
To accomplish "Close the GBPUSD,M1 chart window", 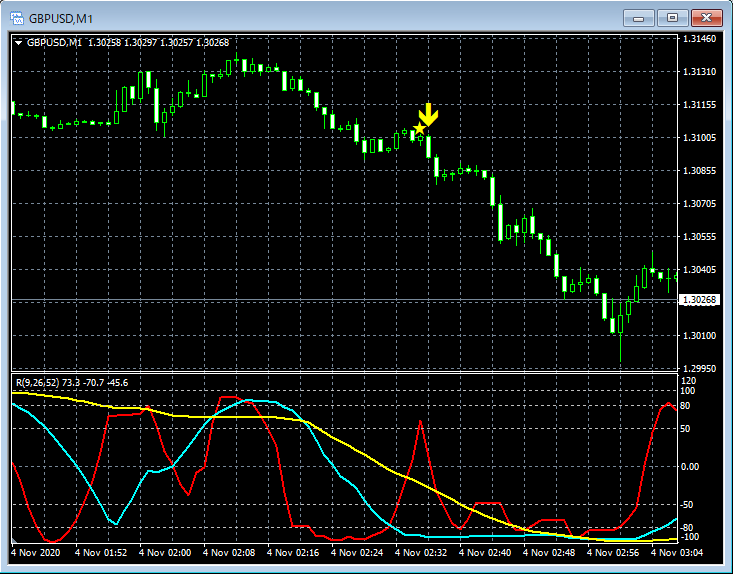I will point(706,18).
